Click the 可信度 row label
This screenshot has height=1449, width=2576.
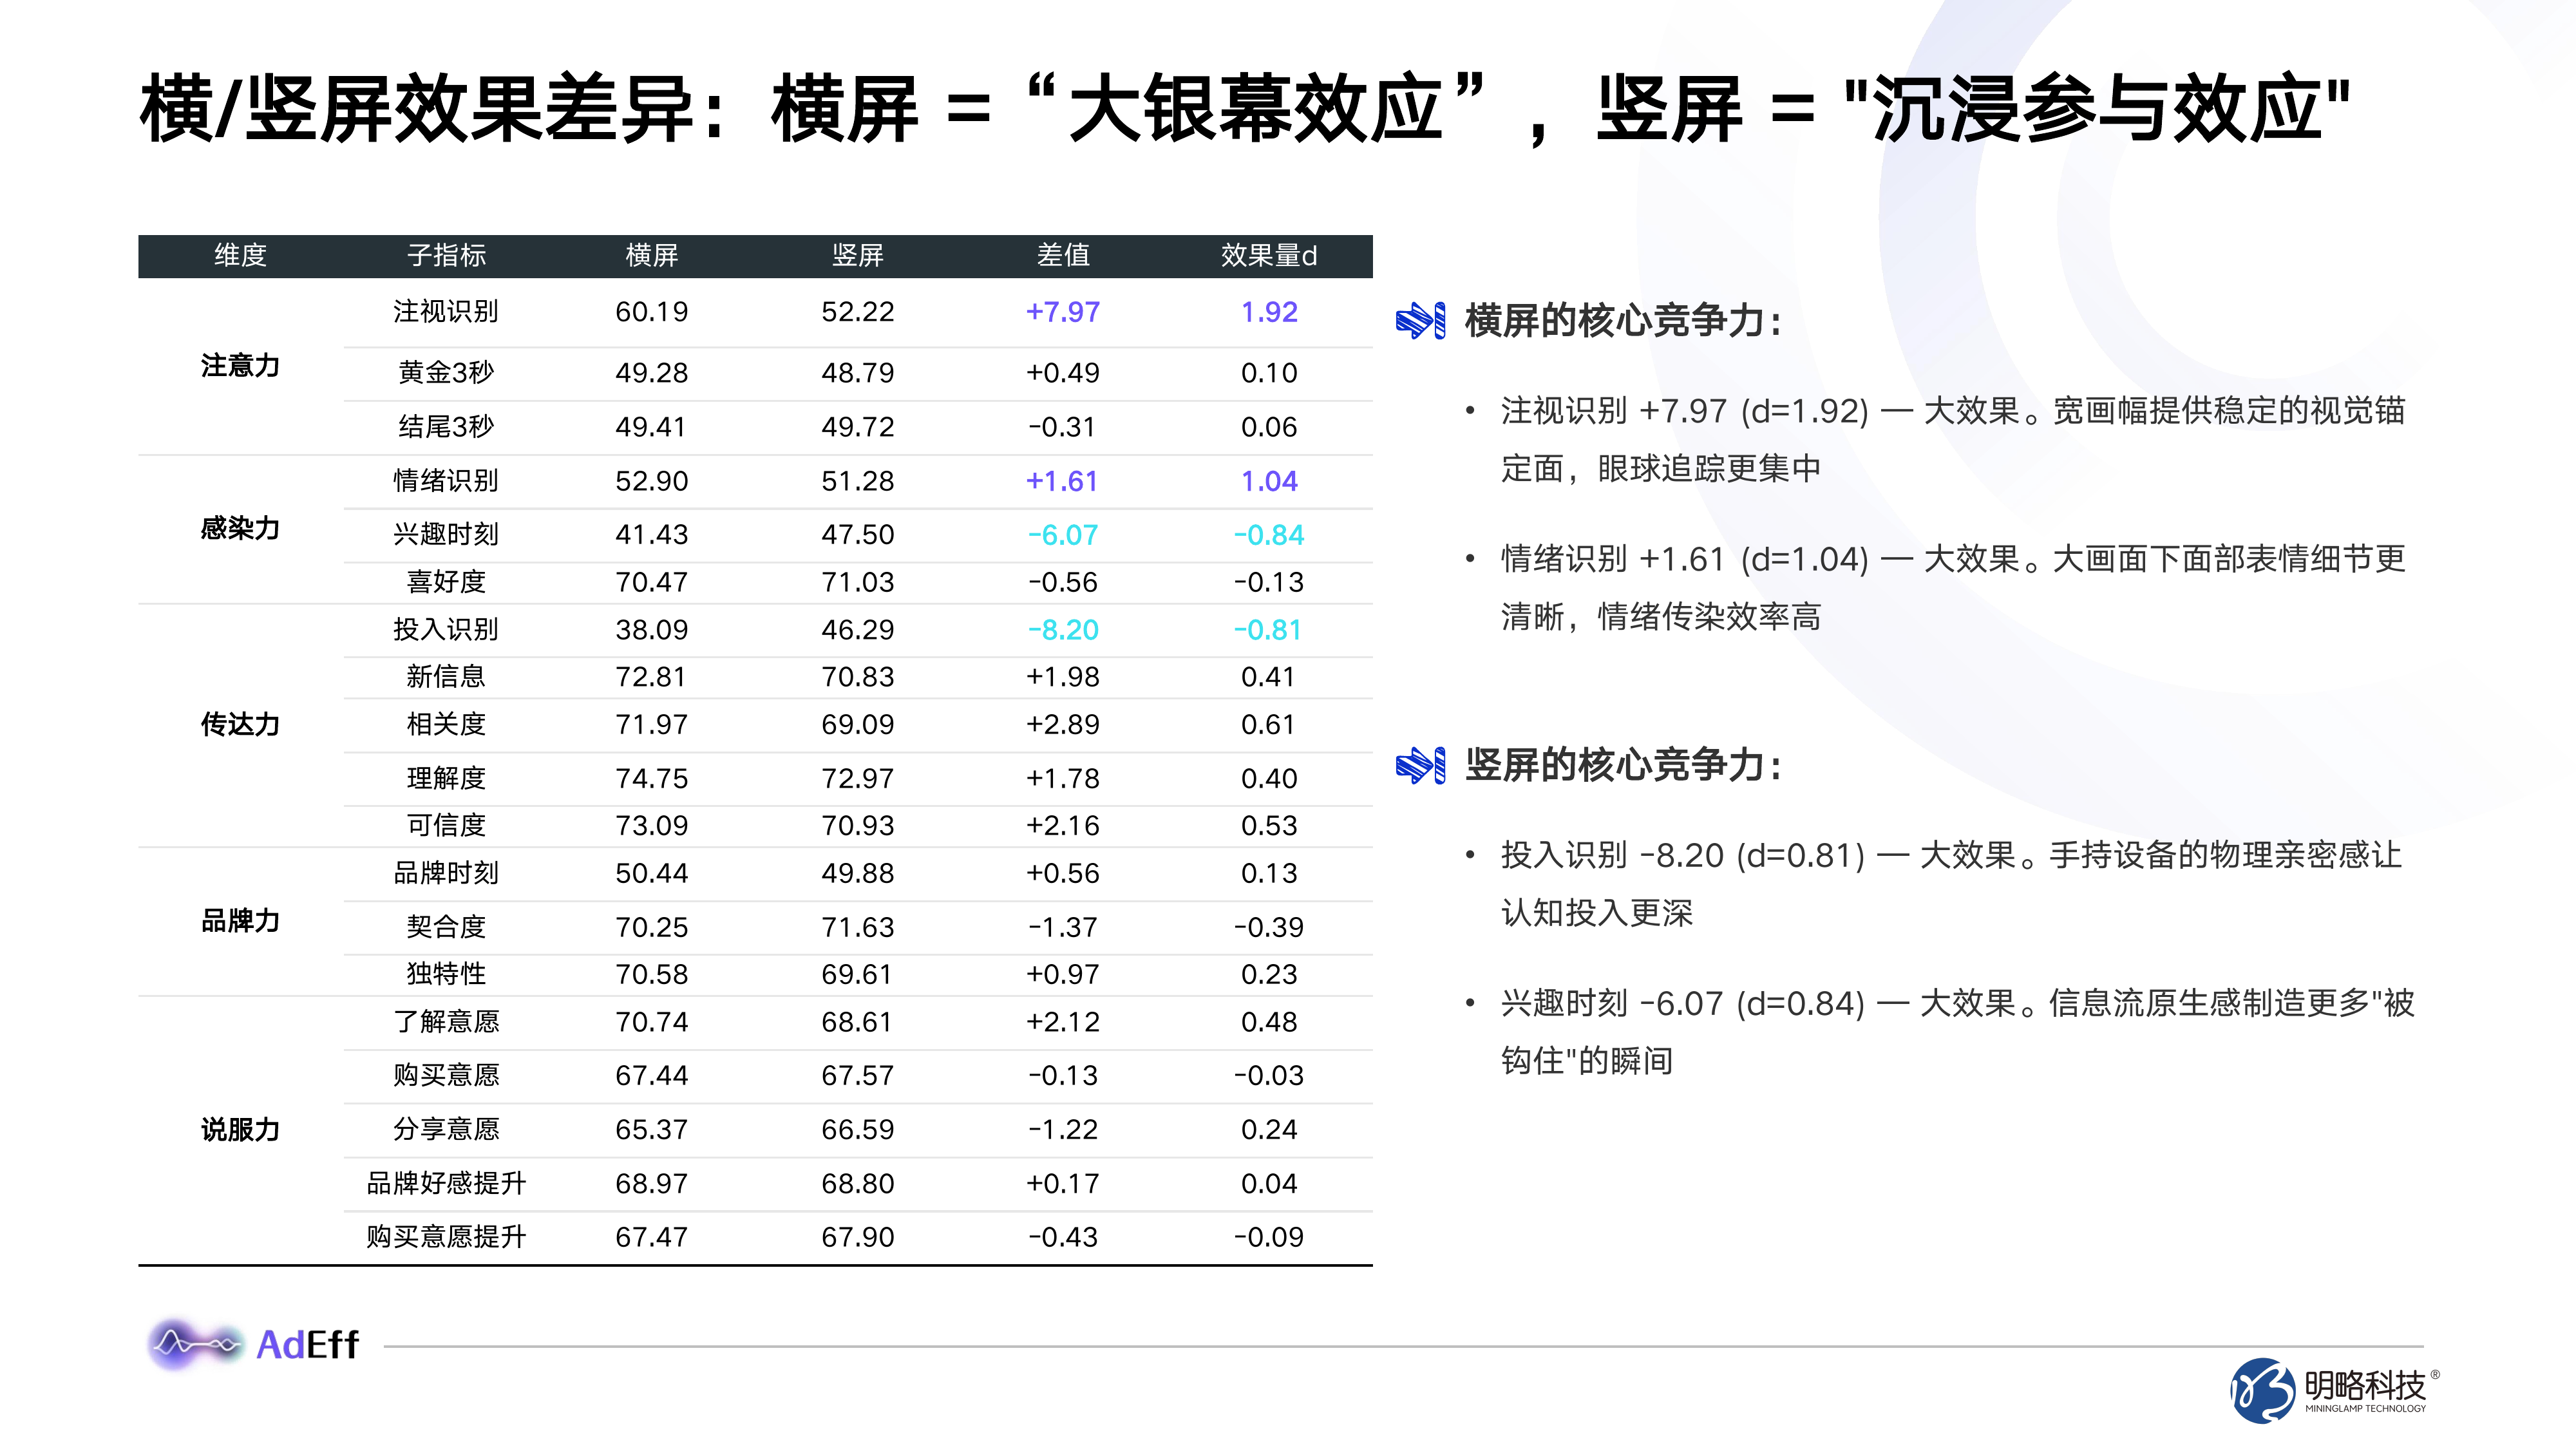coord(446,826)
